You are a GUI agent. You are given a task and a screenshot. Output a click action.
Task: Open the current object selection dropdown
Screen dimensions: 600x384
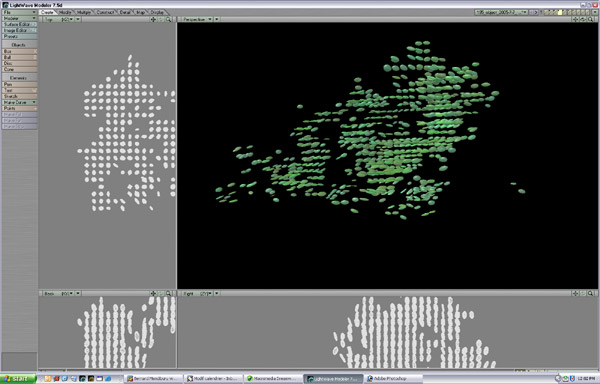pyautogui.click(x=502, y=12)
